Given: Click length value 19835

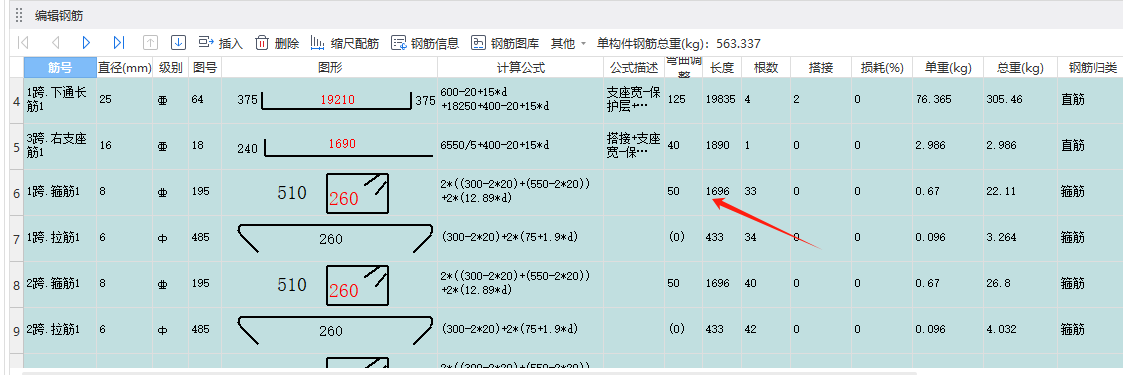Looking at the screenshot, I should pos(721,100).
